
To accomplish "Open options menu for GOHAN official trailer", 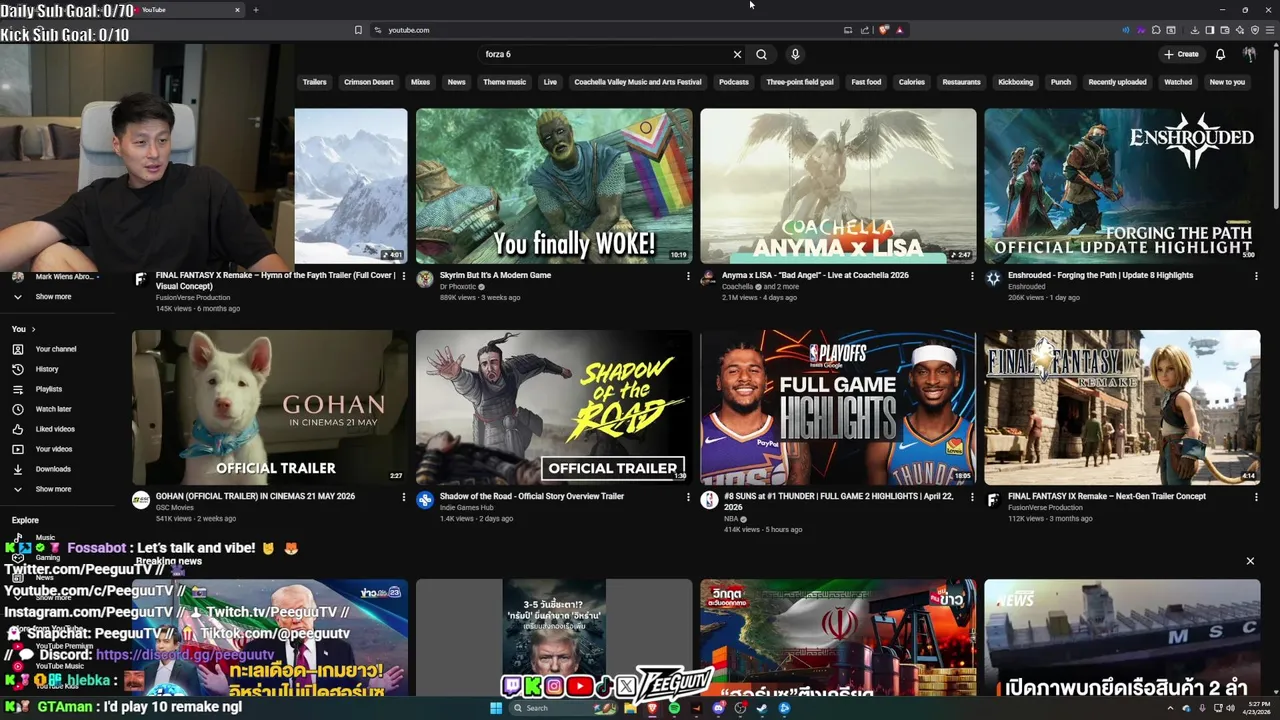I will [404, 497].
